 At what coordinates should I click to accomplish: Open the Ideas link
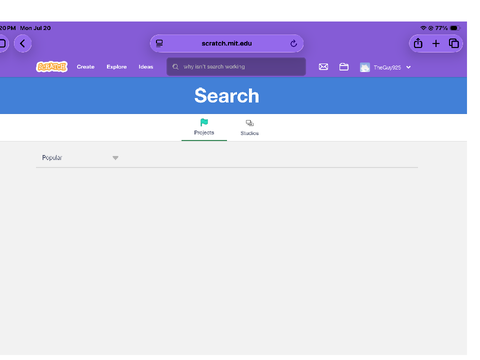coord(146,67)
